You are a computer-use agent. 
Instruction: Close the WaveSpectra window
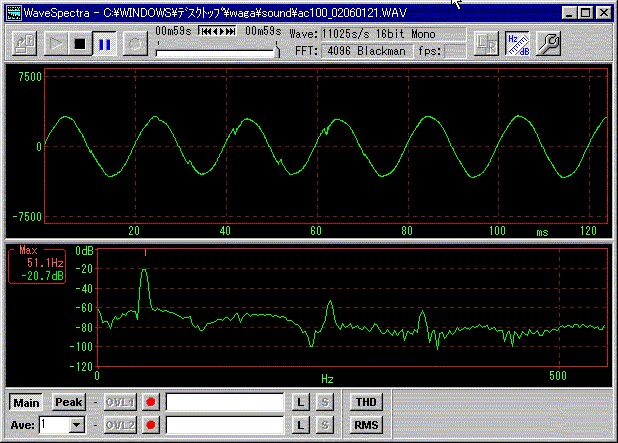pos(603,13)
